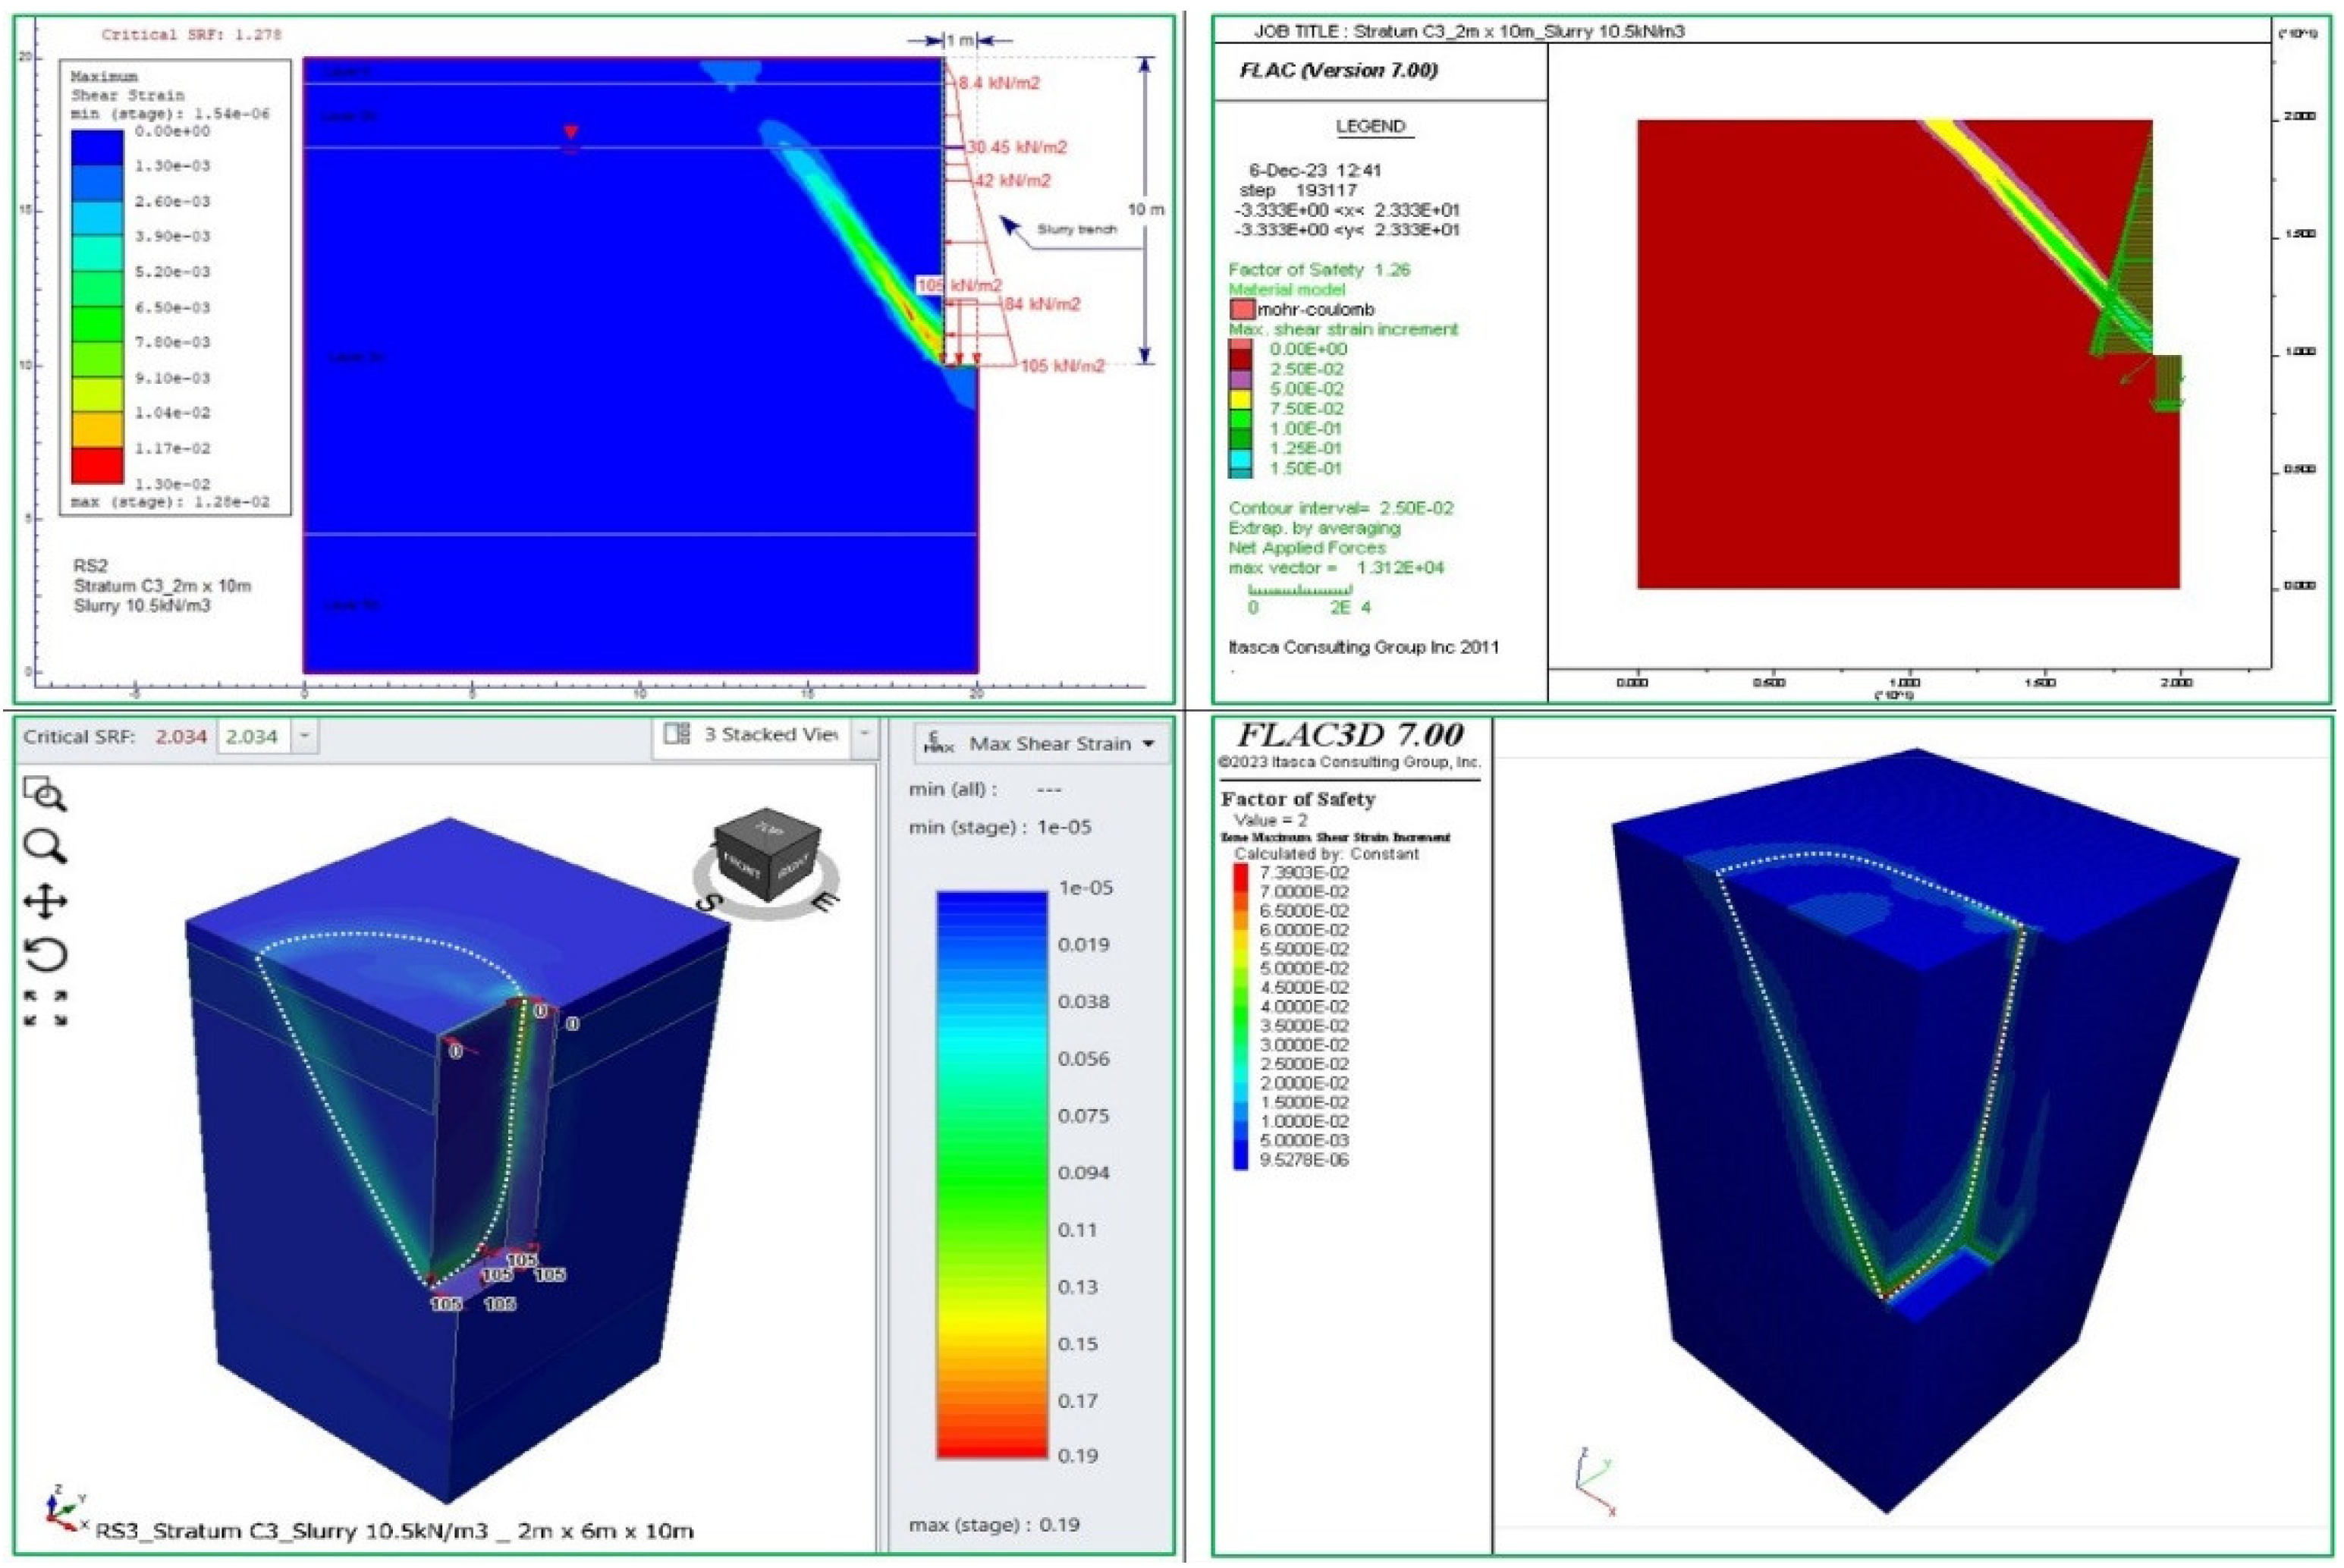Click the Critical SRF value field 2.034
Viewport: 2344px width, 1568px height.
pyautogui.click(x=251, y=737)
